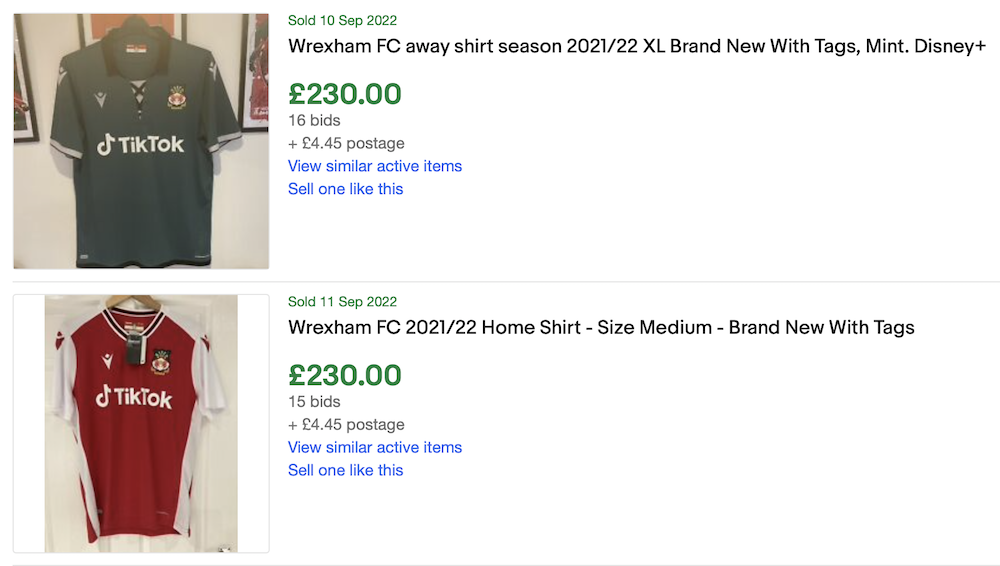Open the 2021/22 Home Shirt listing title

pos(601,327)
